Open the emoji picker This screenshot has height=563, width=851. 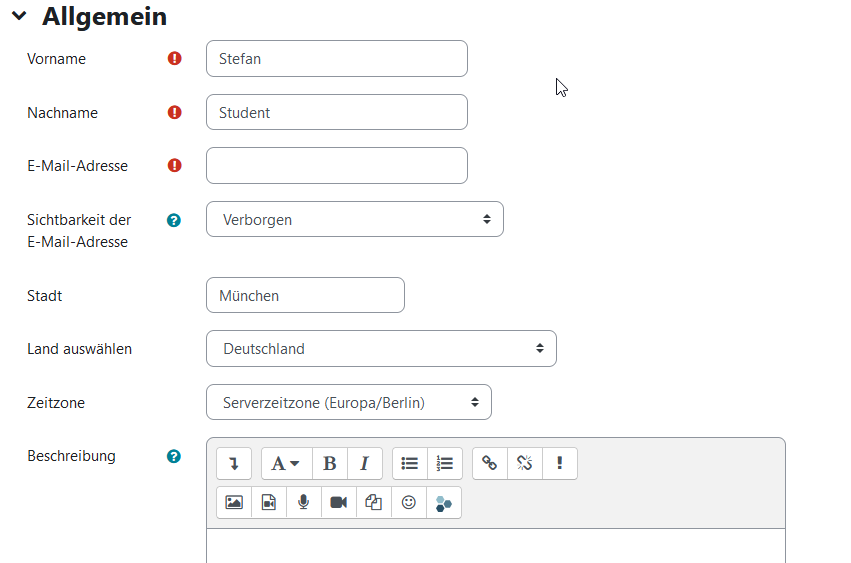(x=408, y=502)
